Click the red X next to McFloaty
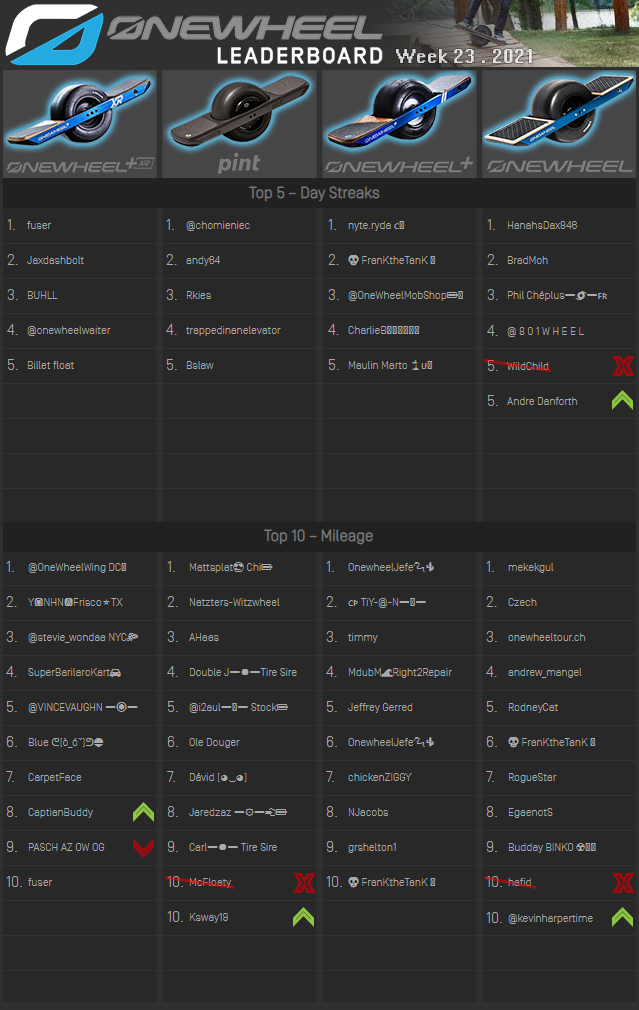This screenshot has width=639, height=1010. (303, 882)
